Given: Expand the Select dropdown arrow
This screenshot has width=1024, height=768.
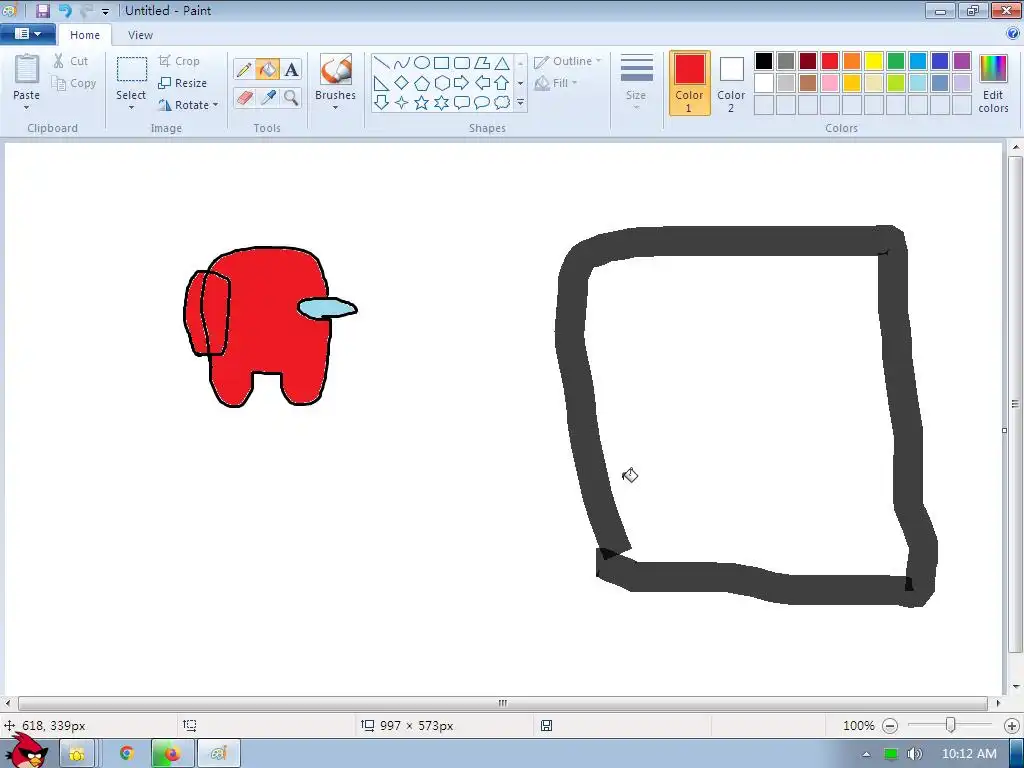Looking at the screenshot, I should [131, 108].
